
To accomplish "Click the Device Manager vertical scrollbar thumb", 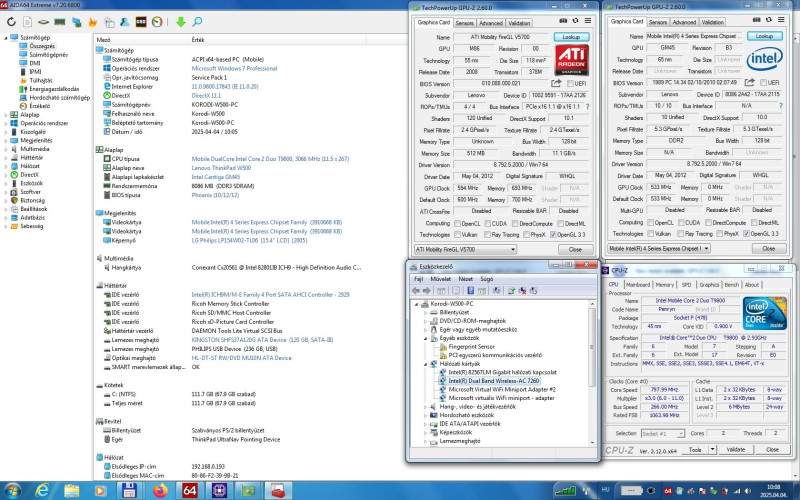I will pyautogui.click(x=592, y=347).
